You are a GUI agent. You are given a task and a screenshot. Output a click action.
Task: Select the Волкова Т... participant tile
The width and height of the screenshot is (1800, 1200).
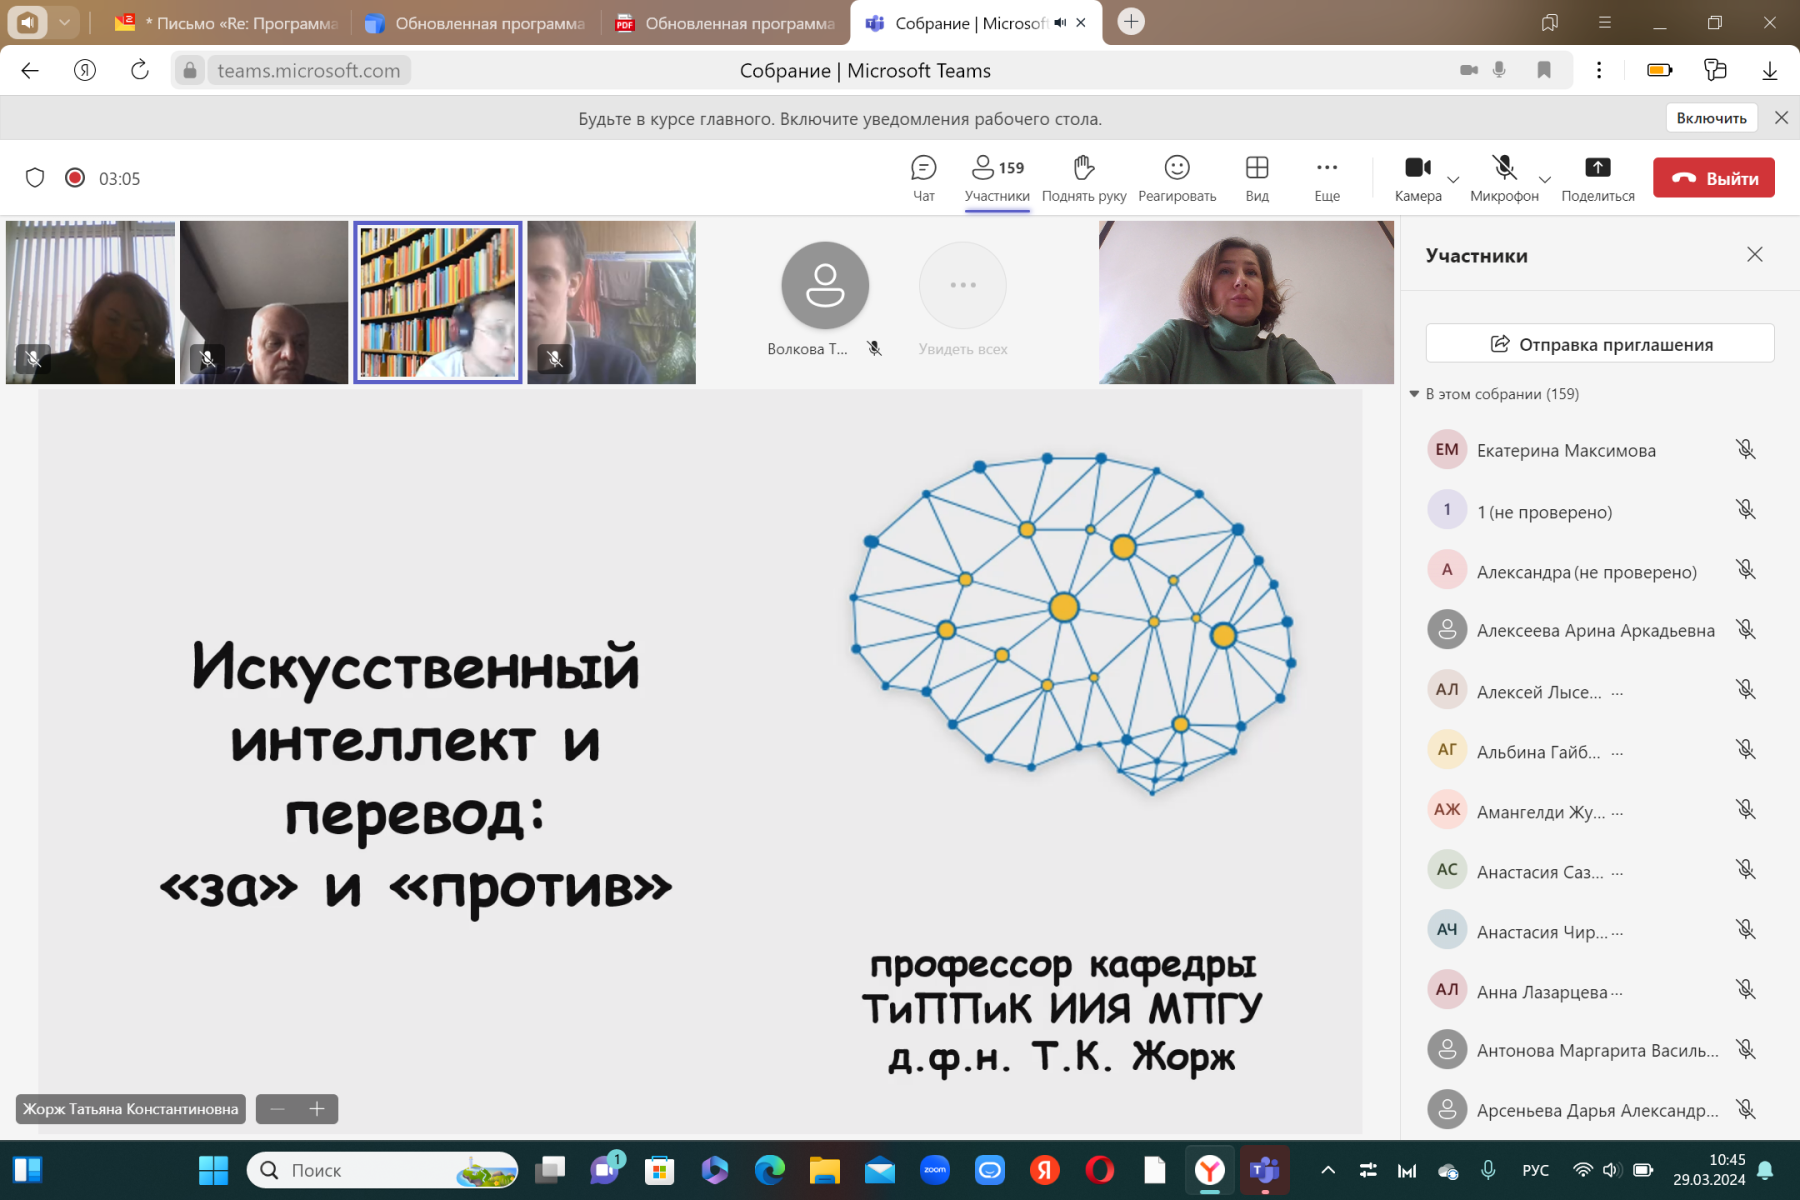825,300
